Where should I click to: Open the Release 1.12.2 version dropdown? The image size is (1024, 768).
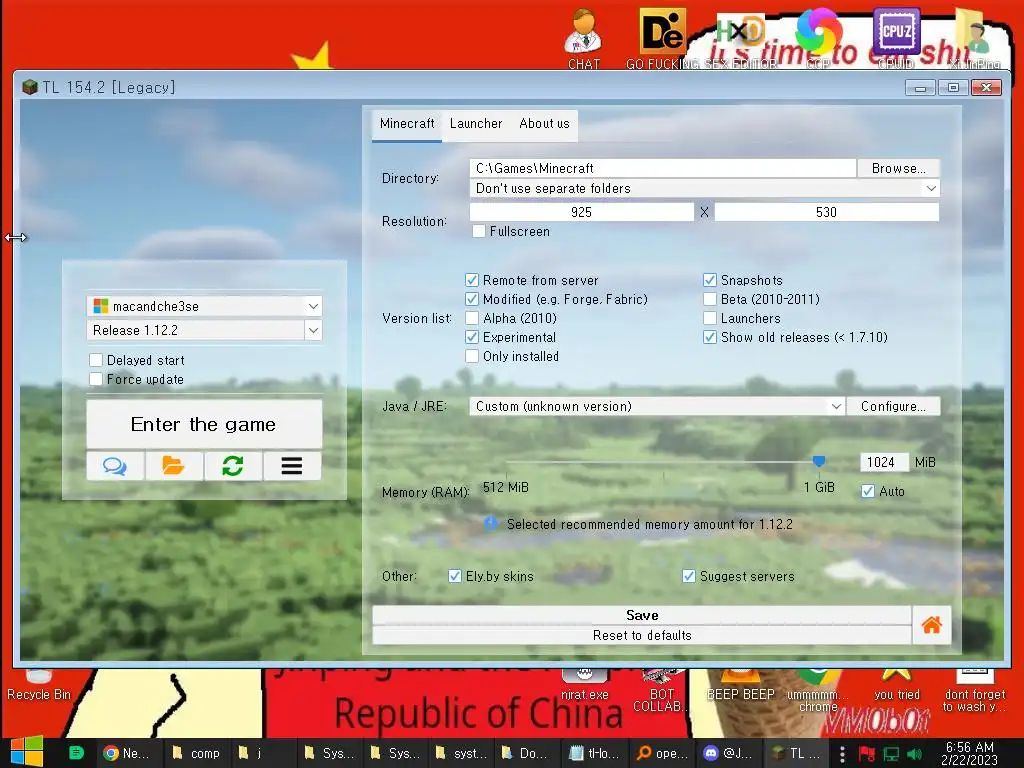tap(313, 330)
